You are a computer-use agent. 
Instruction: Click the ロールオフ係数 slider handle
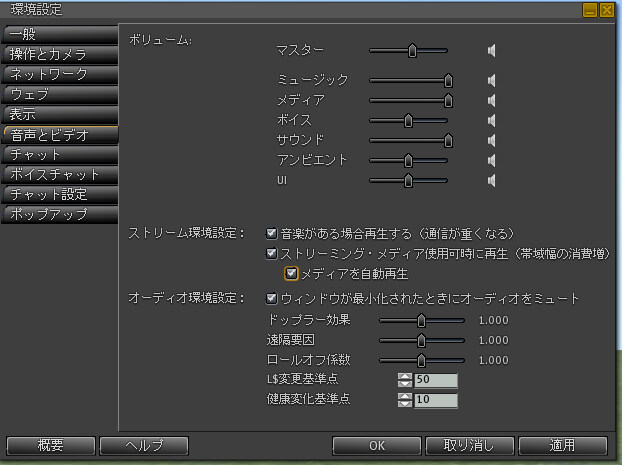point(421,360)
